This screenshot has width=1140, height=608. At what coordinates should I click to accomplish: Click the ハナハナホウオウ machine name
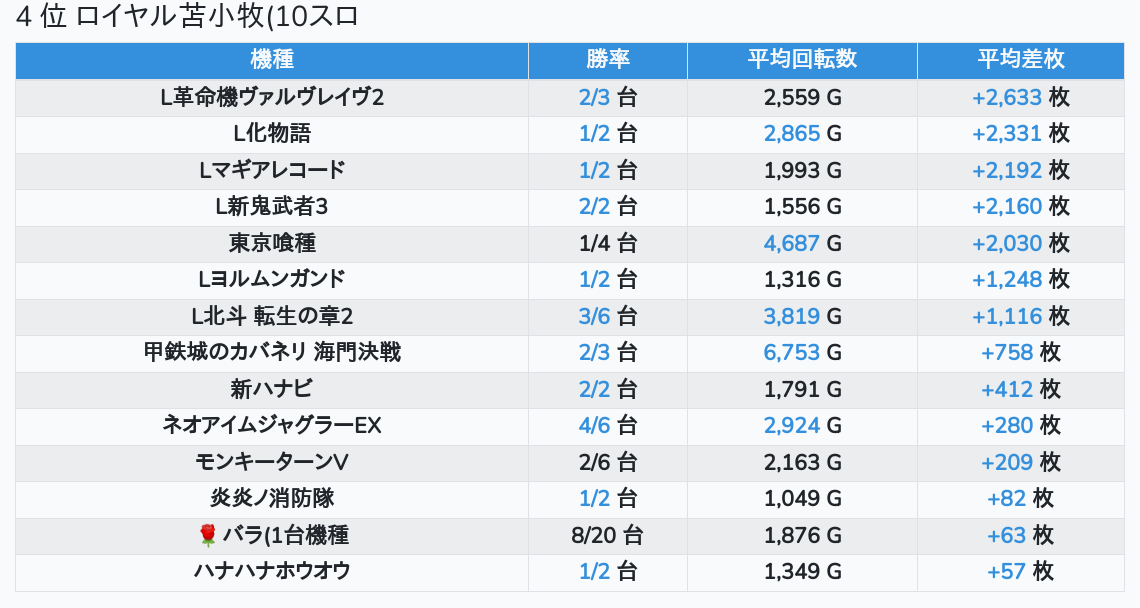point(272,572)
